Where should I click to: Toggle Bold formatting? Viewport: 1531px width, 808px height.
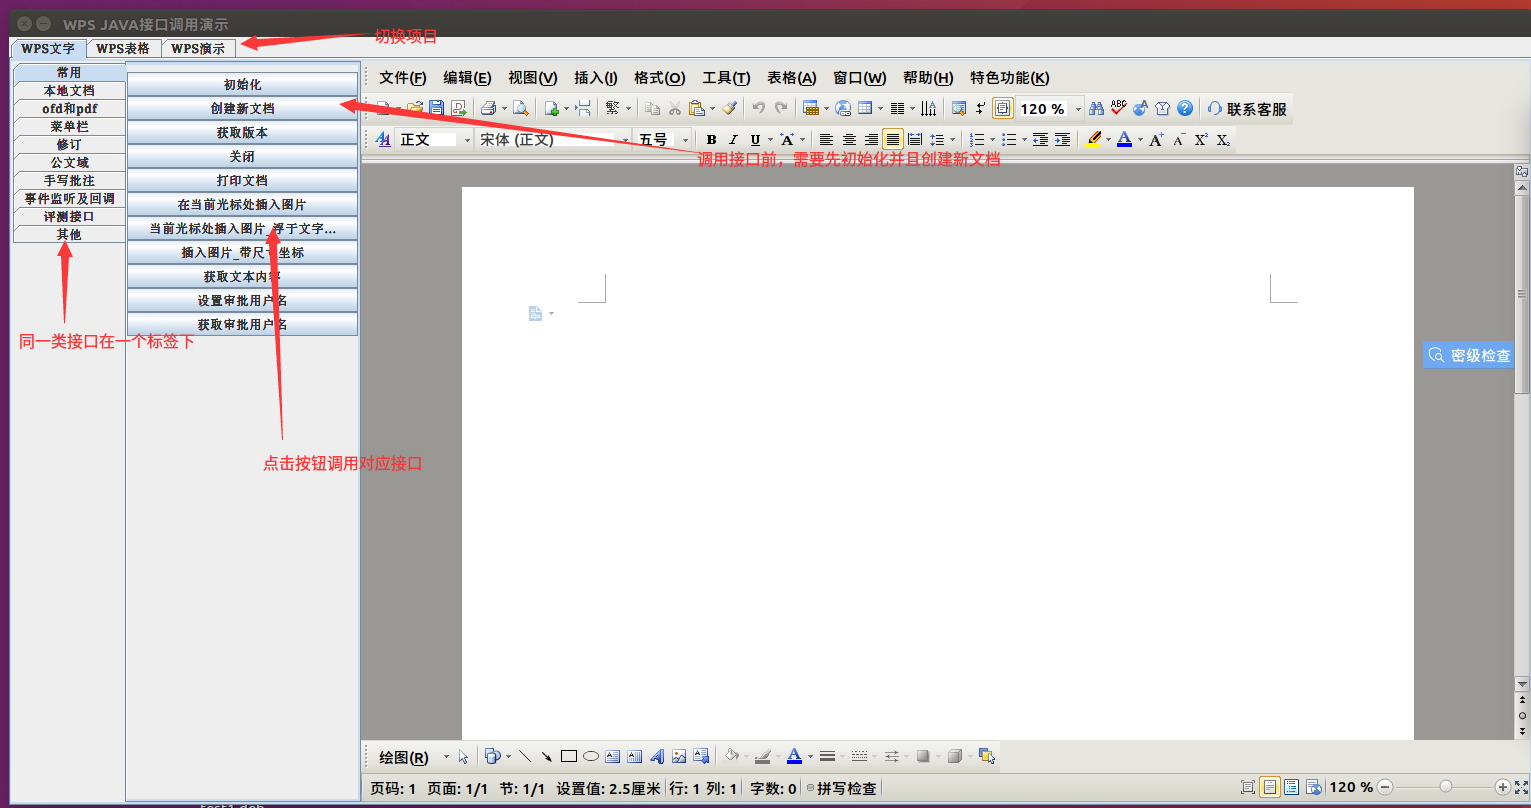pos(711,140)
